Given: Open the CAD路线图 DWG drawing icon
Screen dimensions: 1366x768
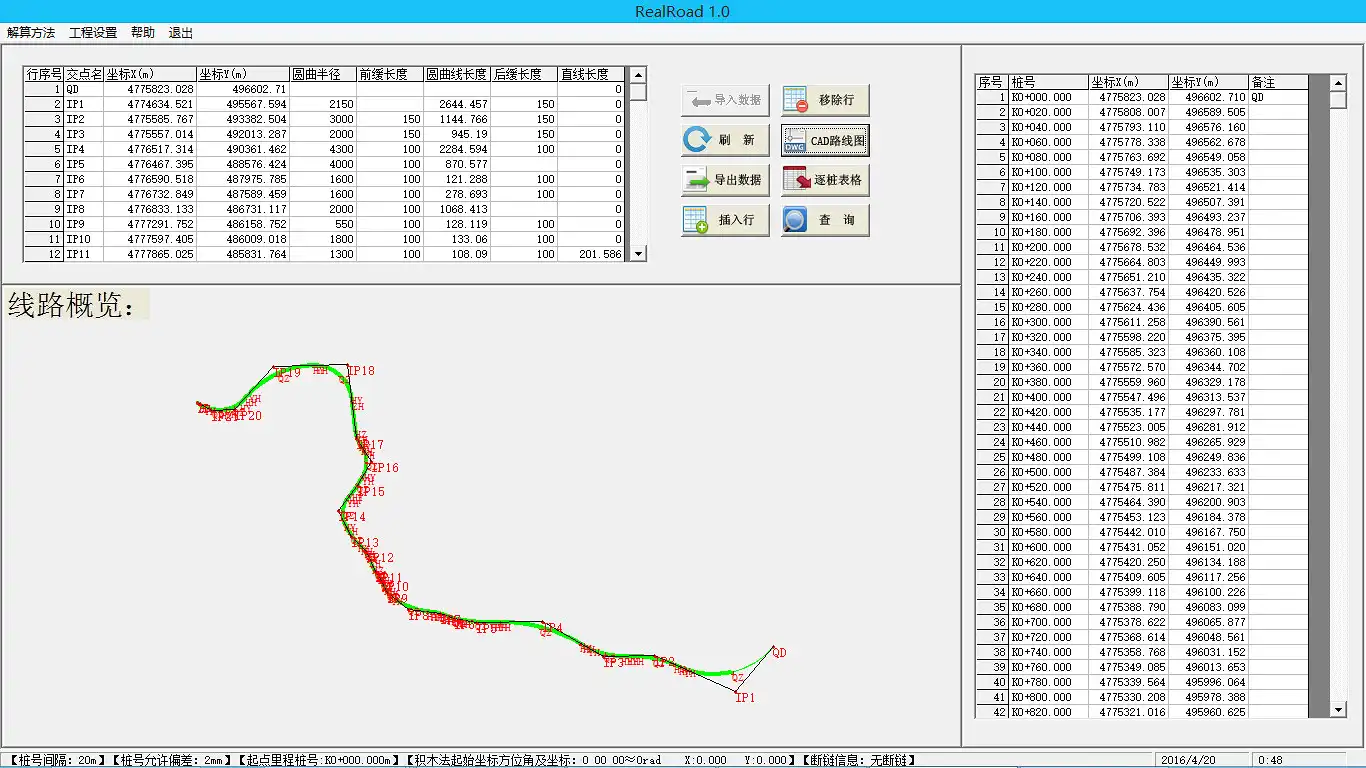Looking at the screenshot, I should (x=796, y=140).
